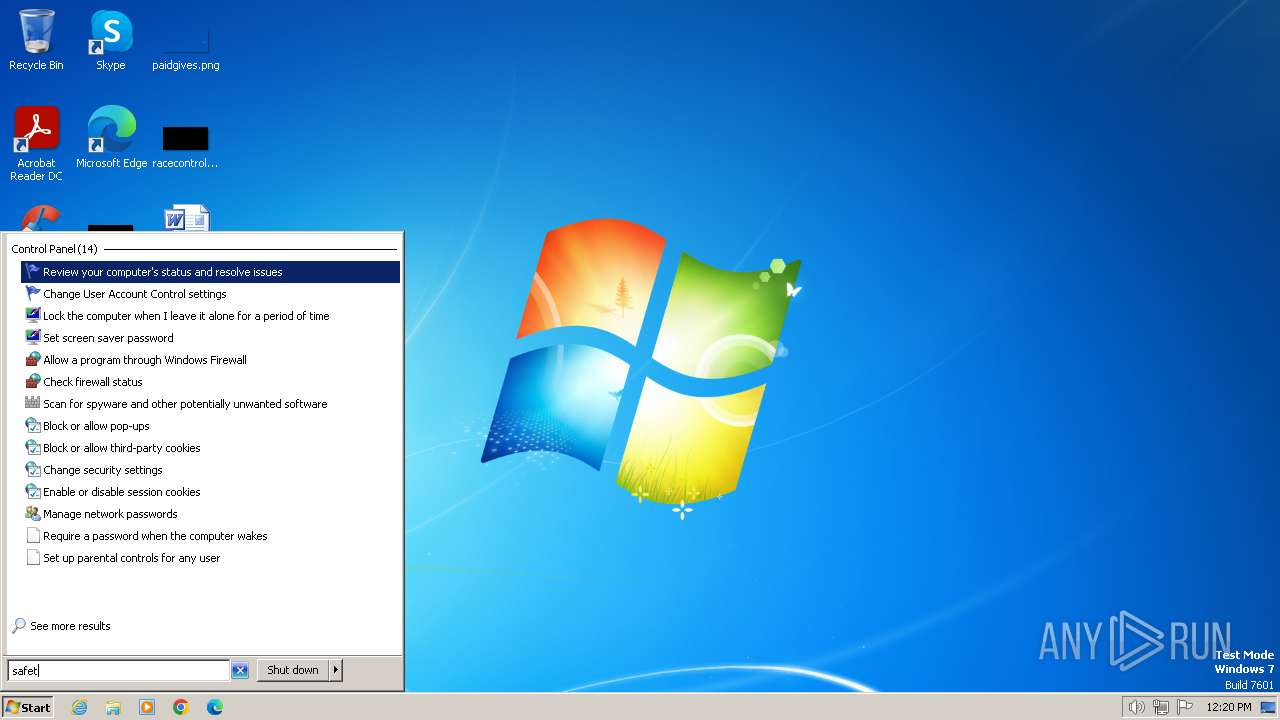The width and height of the screenshot is (1280, 720).
Task: Launch Windows Media Player from taskbar
Action: (147, 707)
